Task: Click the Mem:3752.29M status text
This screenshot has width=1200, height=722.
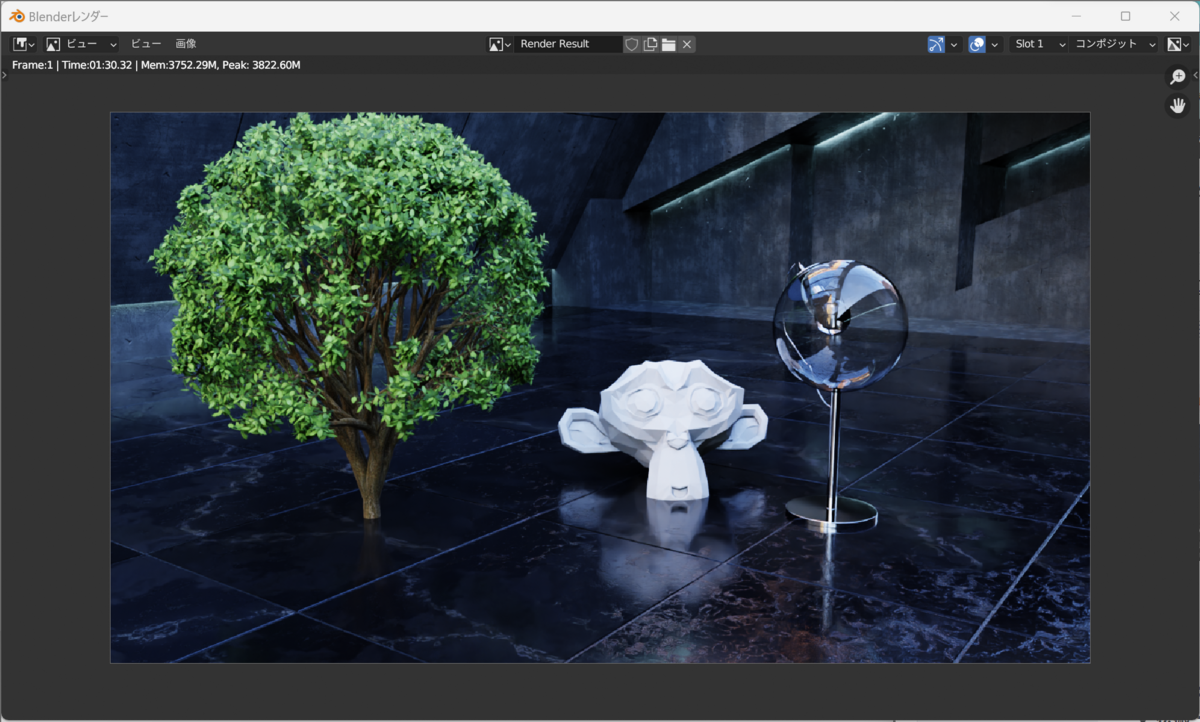Action: [x=180, y=65]
